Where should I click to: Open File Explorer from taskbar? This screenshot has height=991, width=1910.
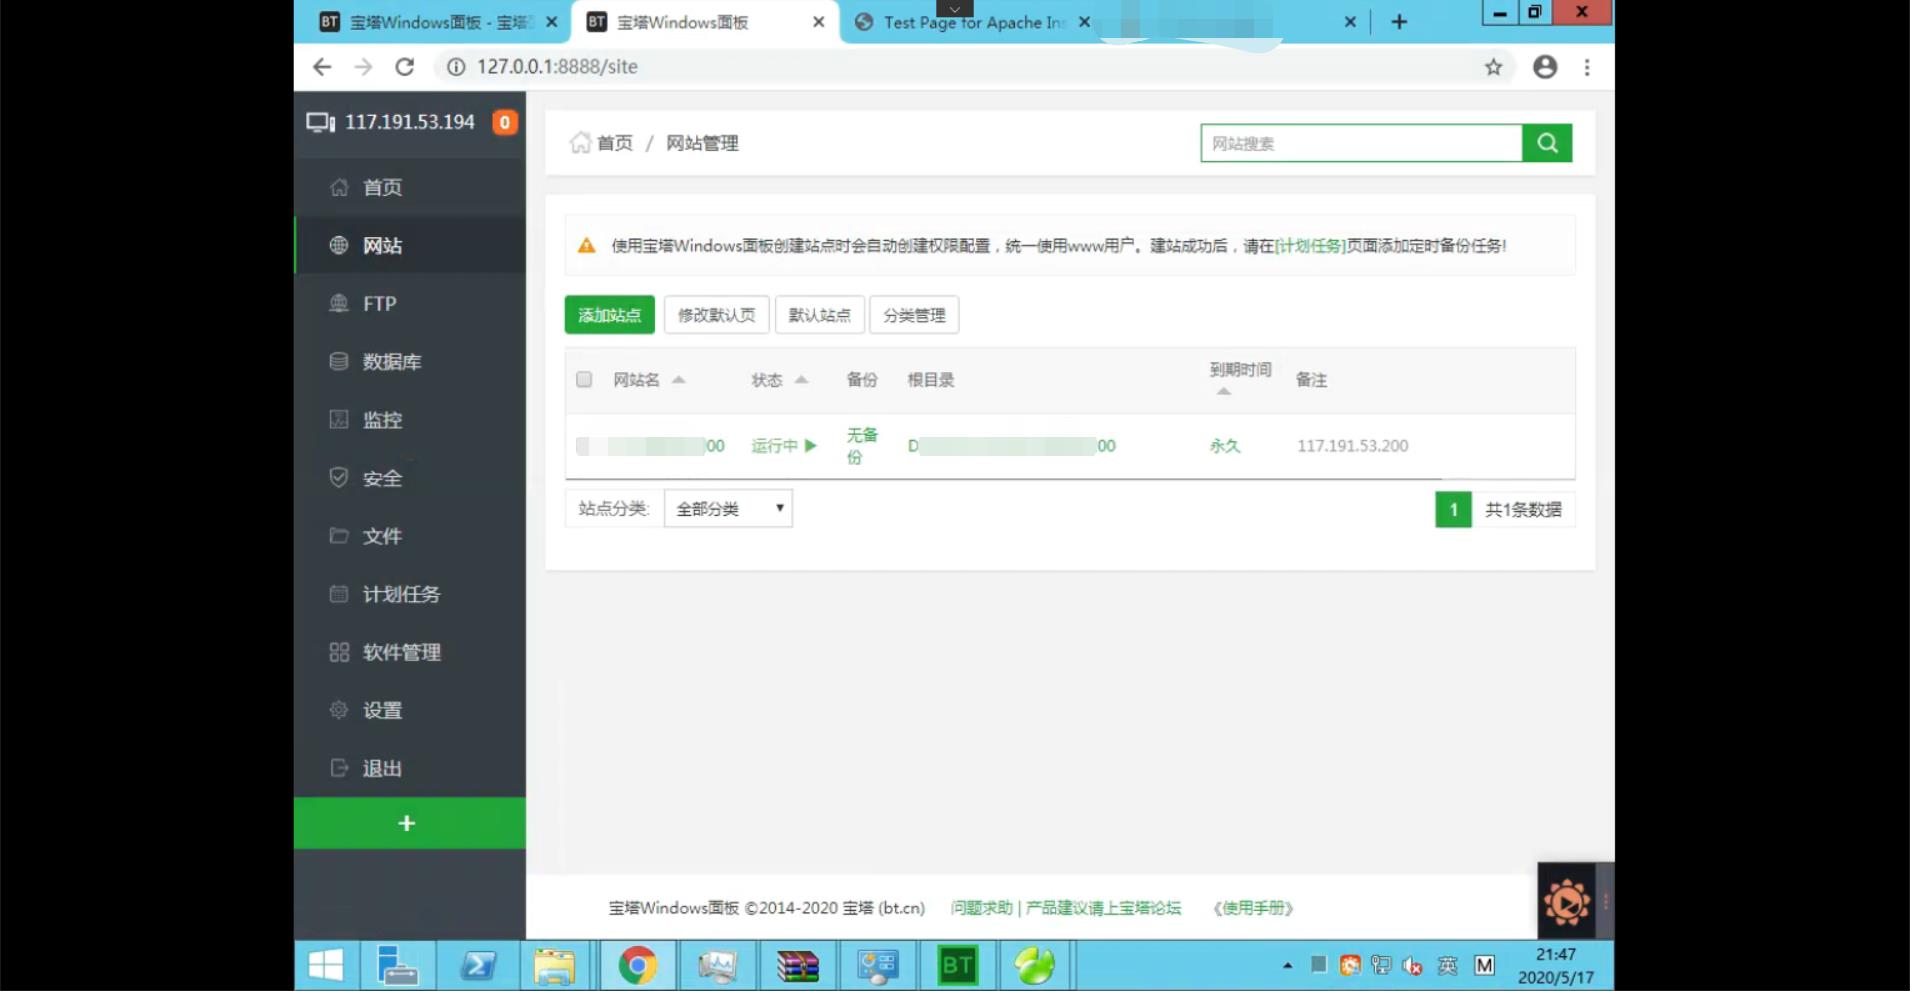[554, 965]
